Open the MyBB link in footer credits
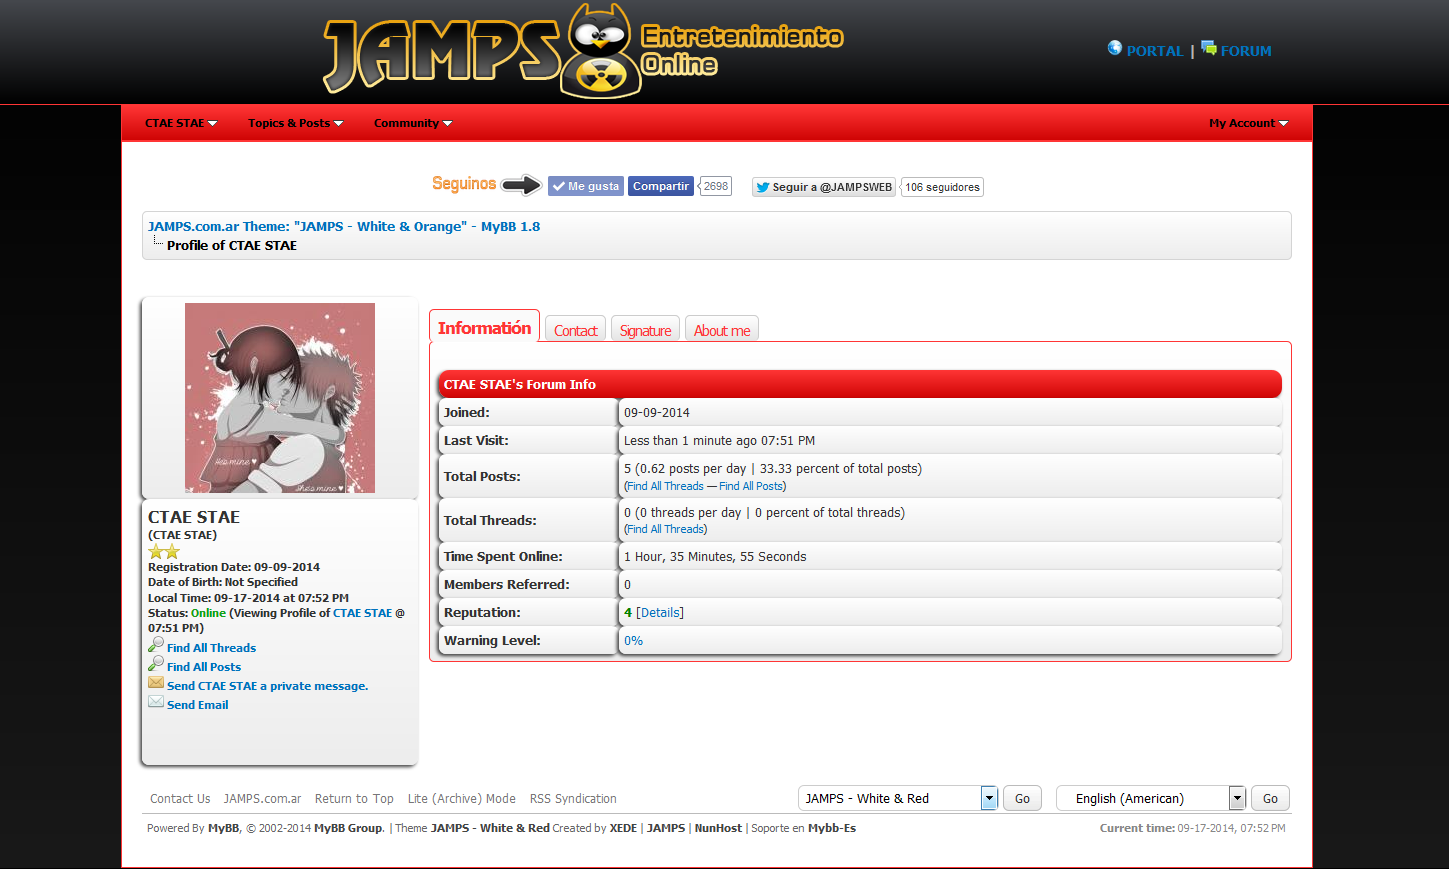Image resolution: width=1449 pixels, height=869 pixels. pos(223,828)
